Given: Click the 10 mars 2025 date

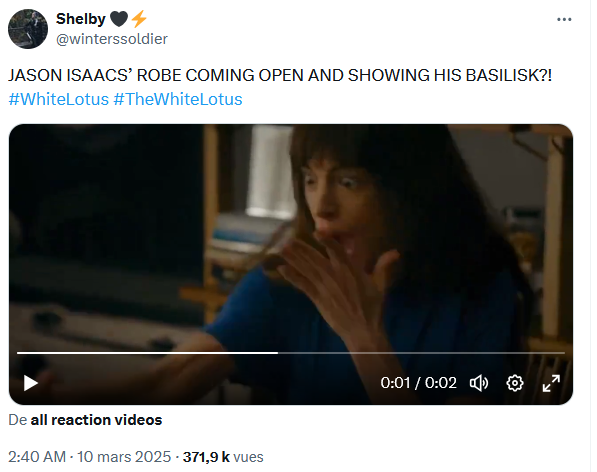Looking at the screenshot, I should [x=124, y=457].
